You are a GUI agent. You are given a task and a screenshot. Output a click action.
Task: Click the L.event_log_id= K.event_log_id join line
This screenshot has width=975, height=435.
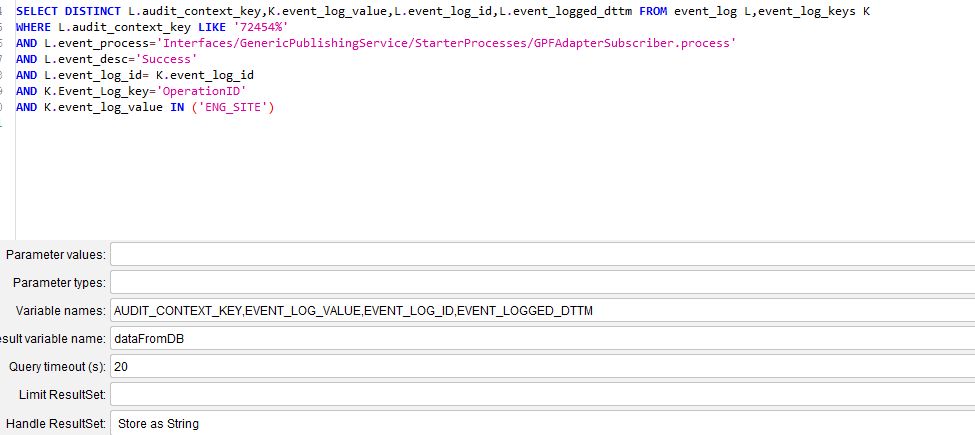pyautogui.click(x=135, y=75)
